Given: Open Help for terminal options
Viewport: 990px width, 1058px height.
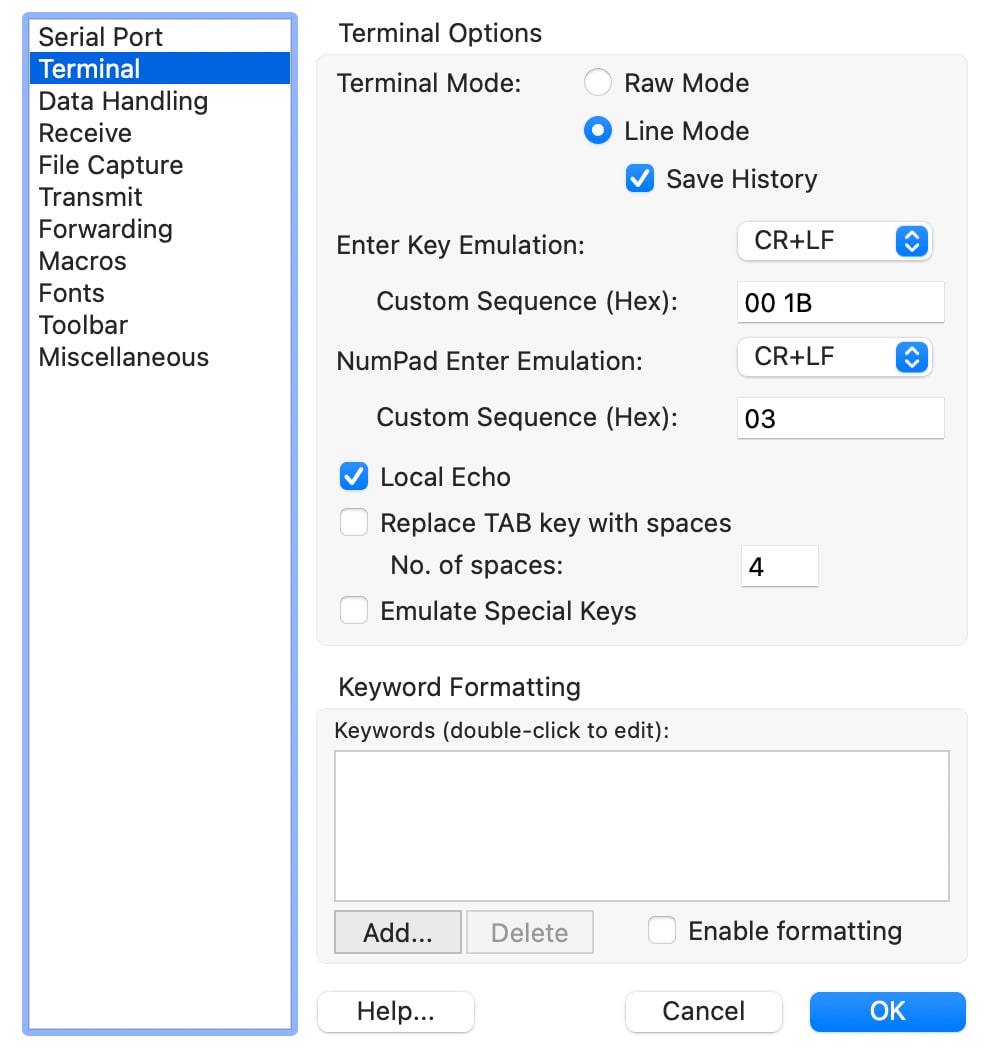Looking at the screenshot, I should 395,1011.
